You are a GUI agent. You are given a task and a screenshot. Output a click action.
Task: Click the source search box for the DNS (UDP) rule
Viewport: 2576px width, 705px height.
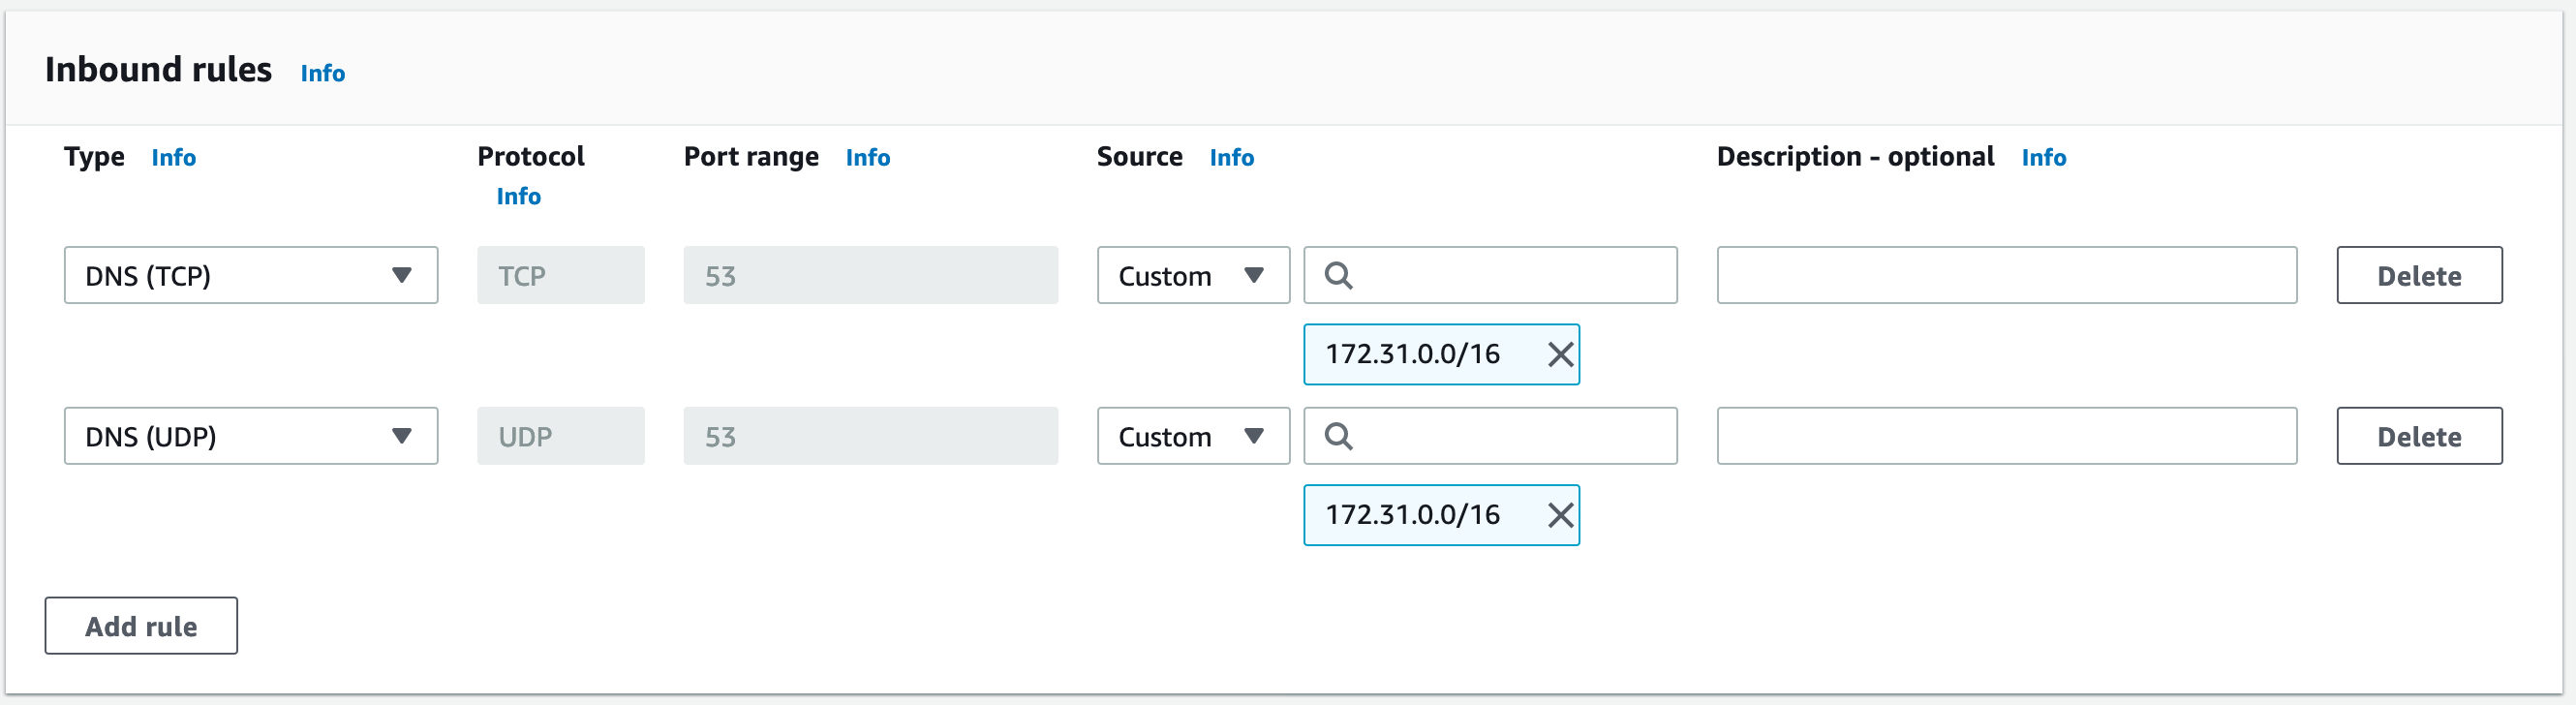point(1510,436)
